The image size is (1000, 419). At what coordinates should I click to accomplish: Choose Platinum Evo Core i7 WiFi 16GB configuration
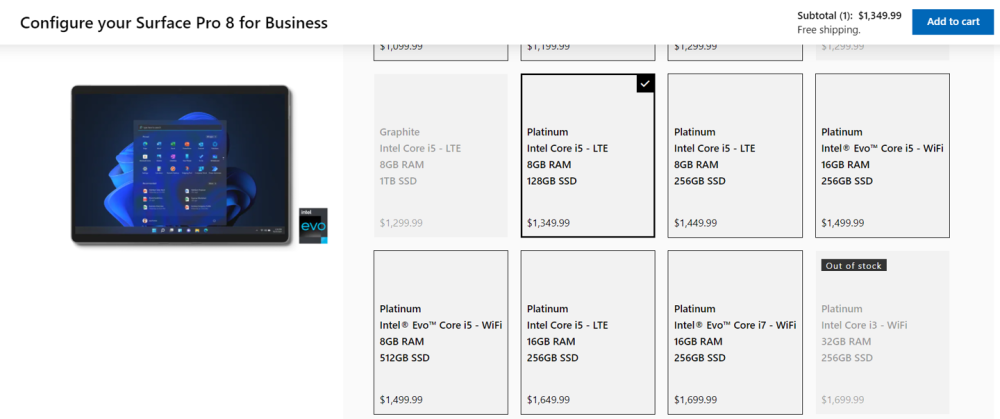pyautogui.click(x=735, y=332)
